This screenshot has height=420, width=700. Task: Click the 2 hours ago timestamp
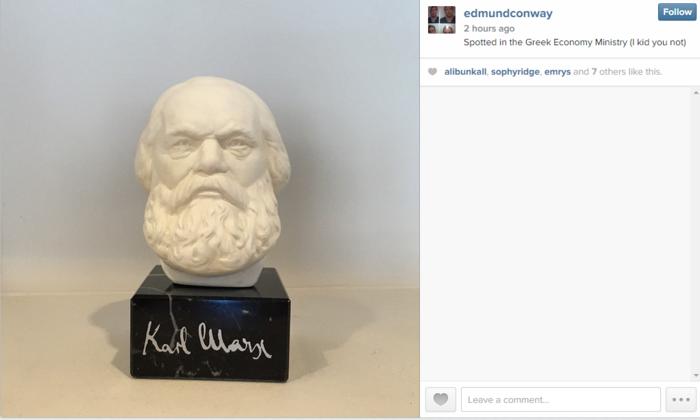click(489, 29)
